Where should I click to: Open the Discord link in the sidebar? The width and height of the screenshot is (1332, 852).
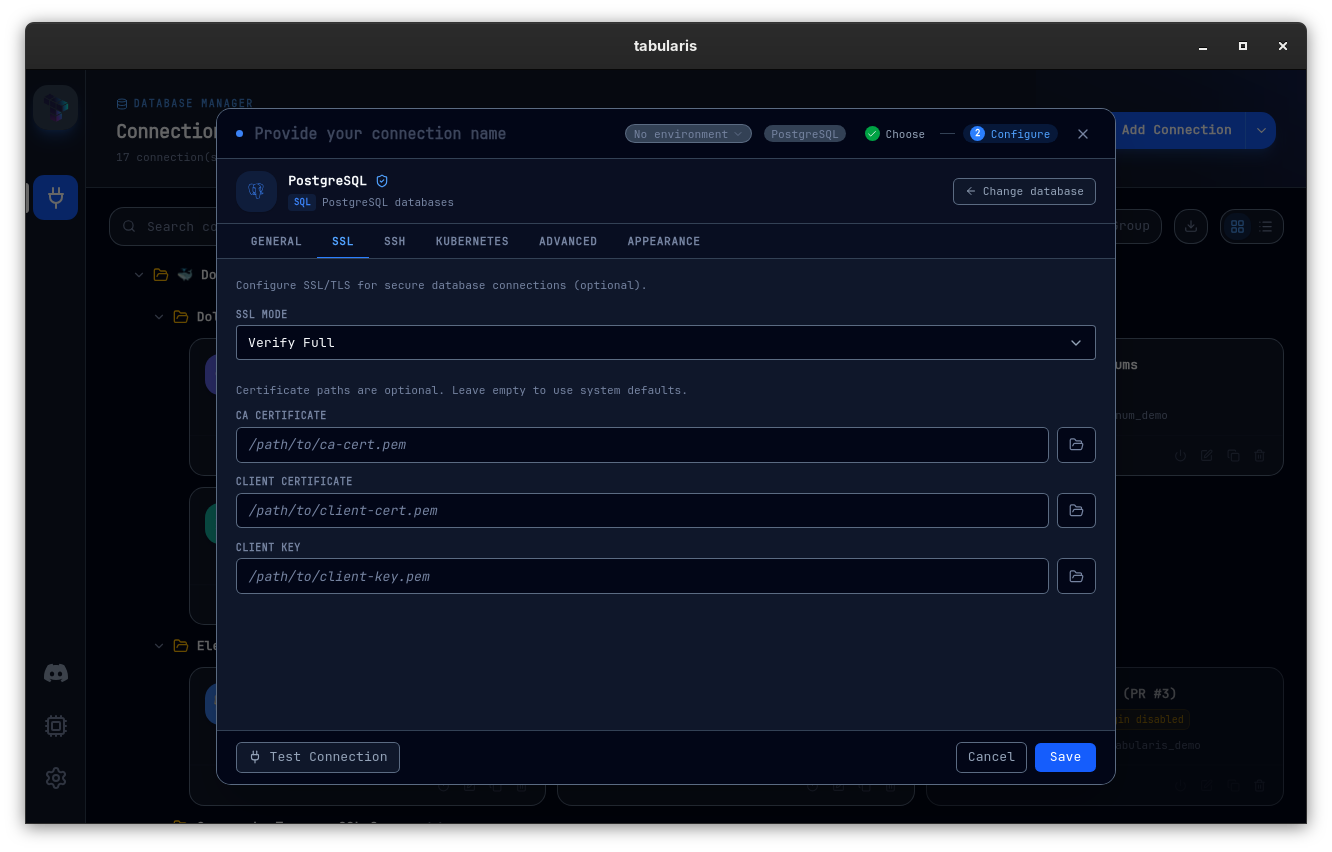point(56,674)
